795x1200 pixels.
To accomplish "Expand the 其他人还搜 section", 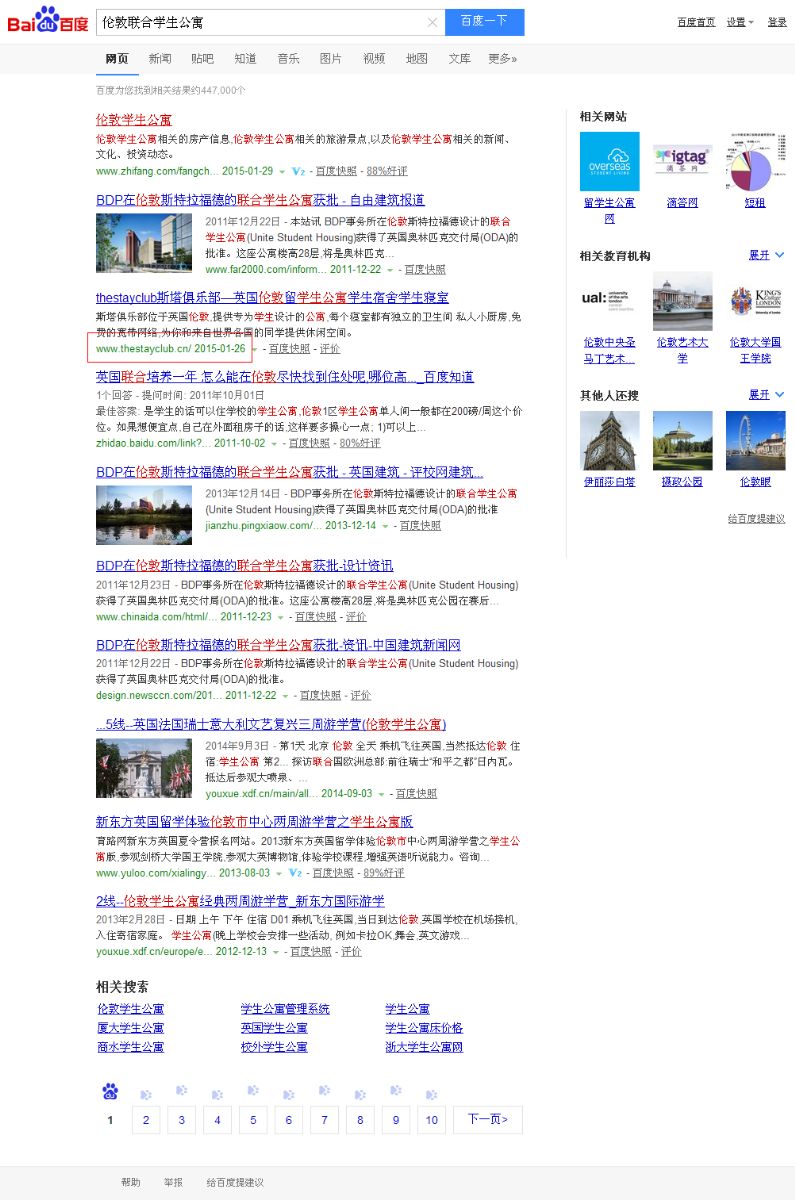I will pos(767,394).
